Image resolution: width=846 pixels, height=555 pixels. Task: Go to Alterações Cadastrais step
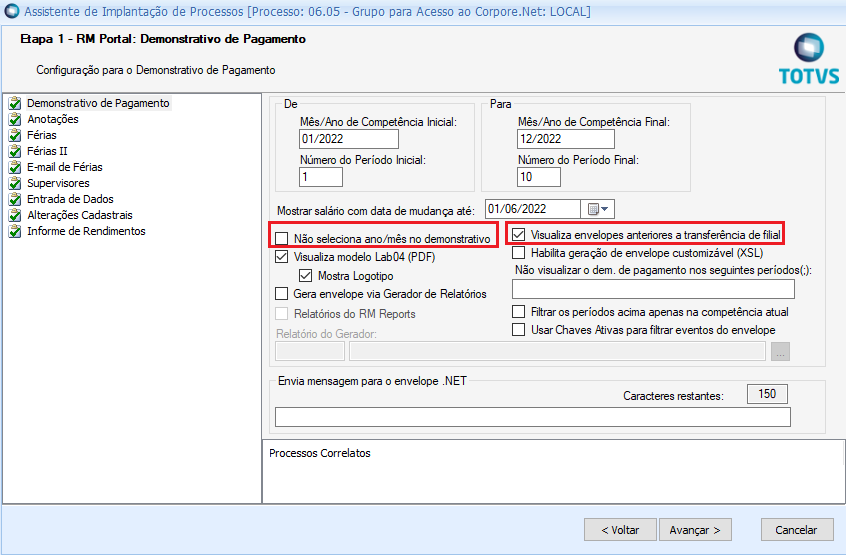pyautogui.click(x=80, y=215)
